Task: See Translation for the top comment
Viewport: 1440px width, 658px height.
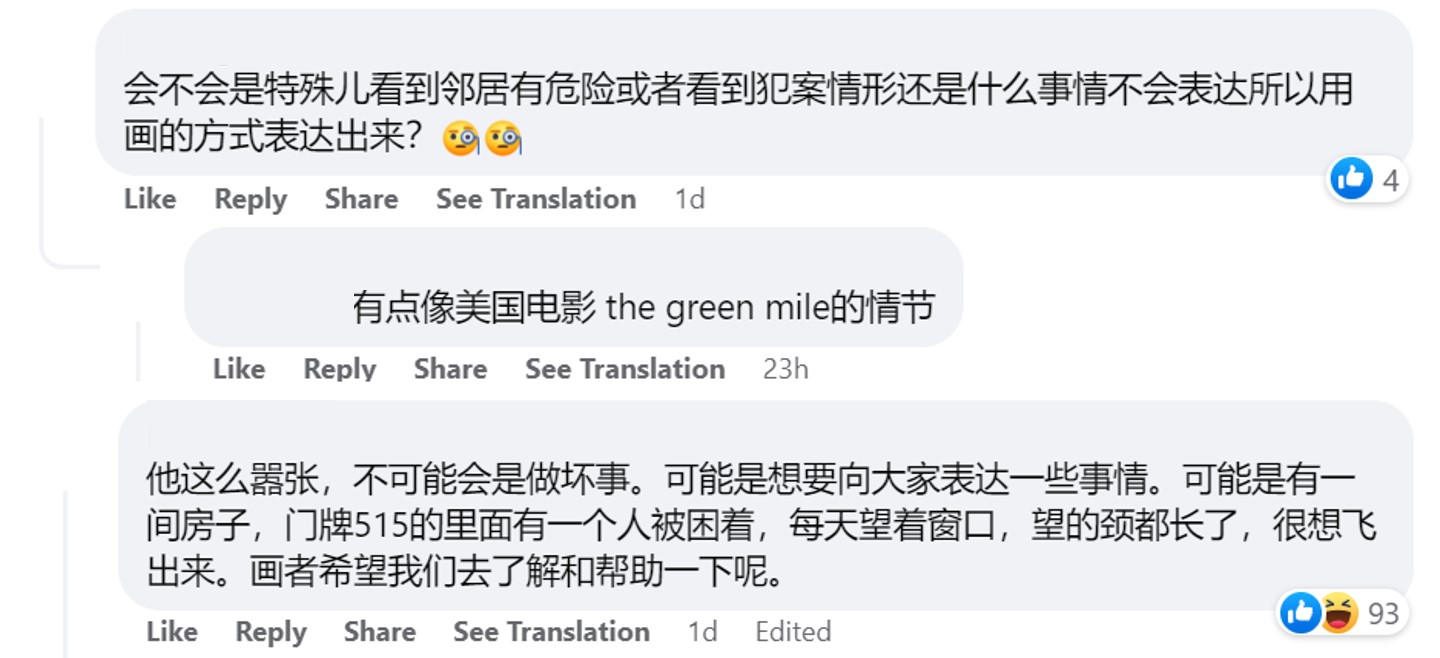Action: [536, 199]
